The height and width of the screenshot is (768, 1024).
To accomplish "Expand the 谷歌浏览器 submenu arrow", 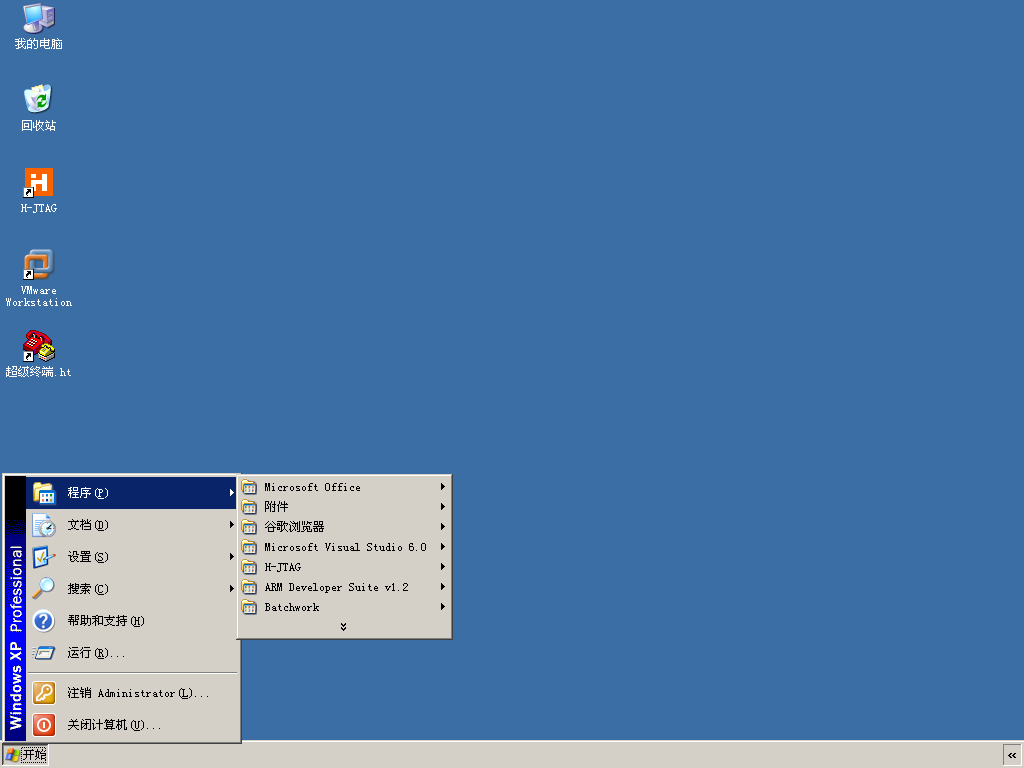I will point(442,526).
